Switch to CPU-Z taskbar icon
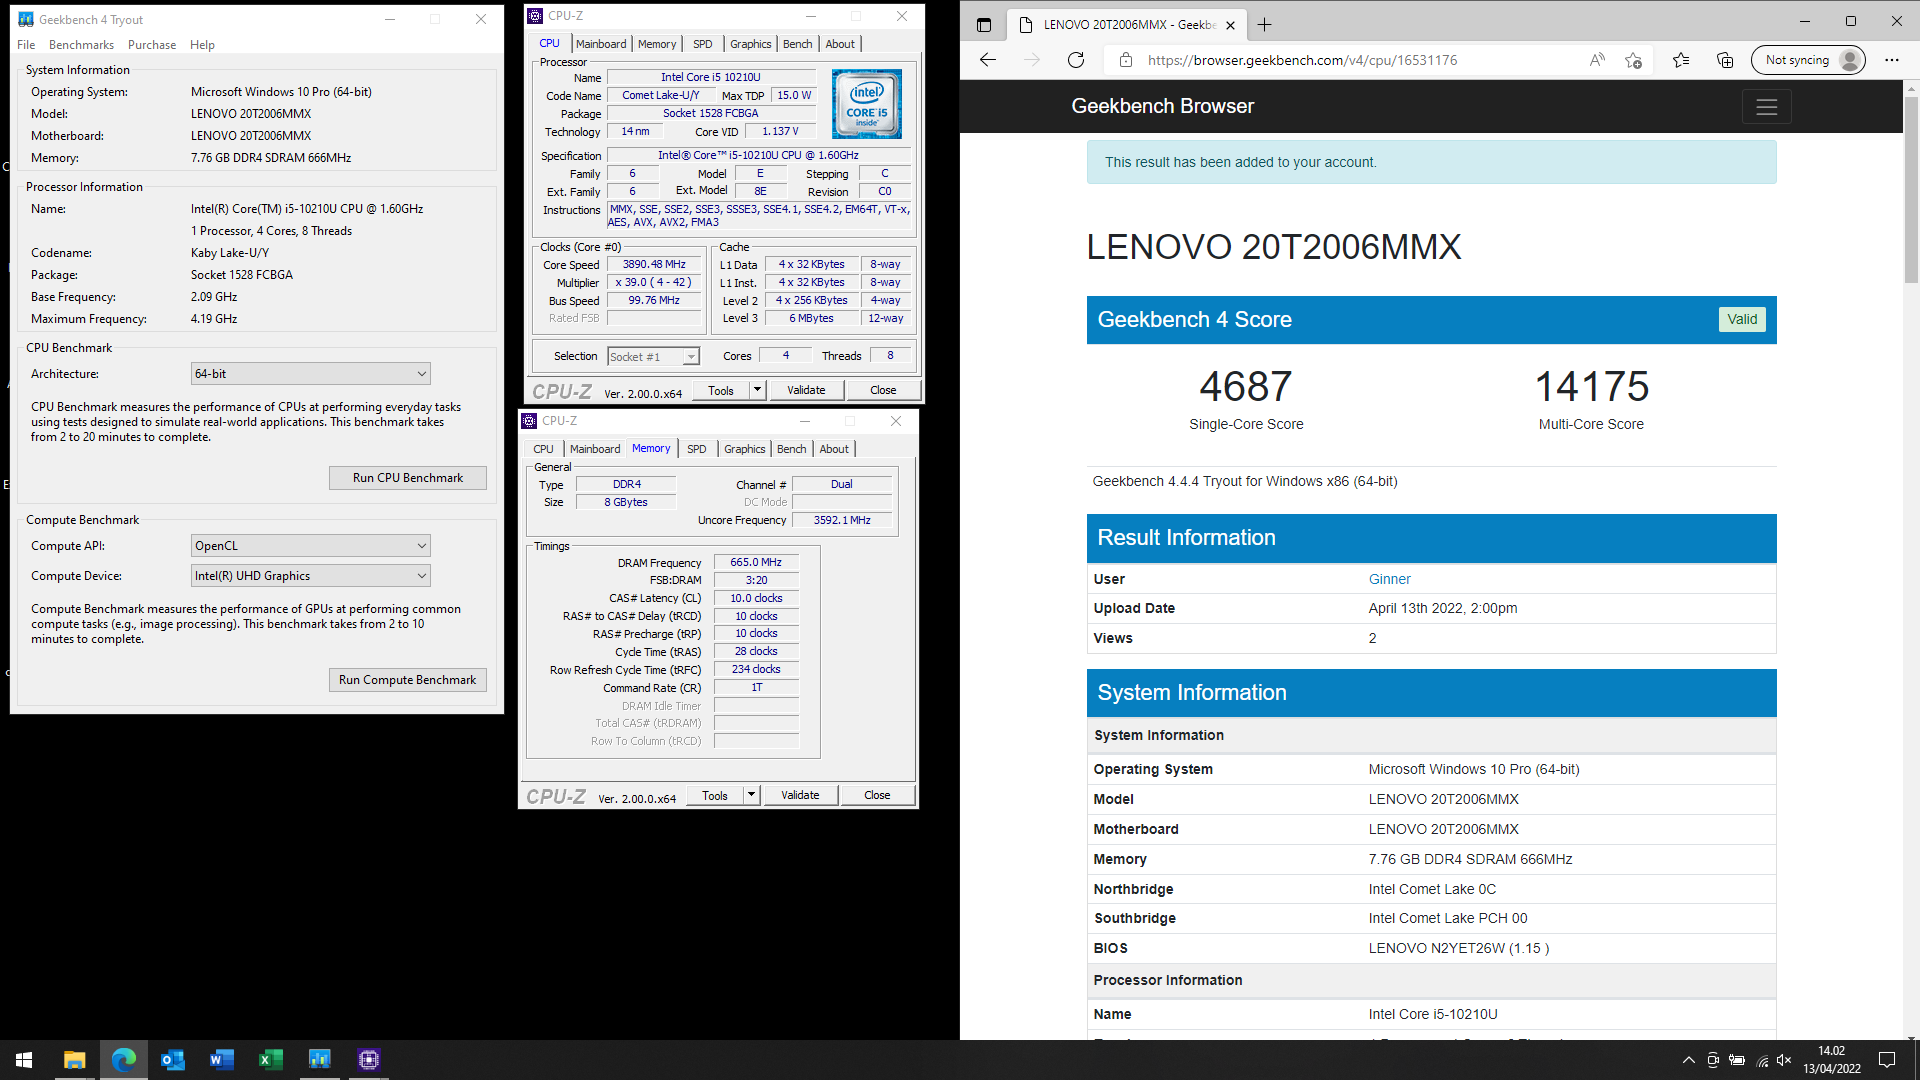 [x=369, y=1060]
